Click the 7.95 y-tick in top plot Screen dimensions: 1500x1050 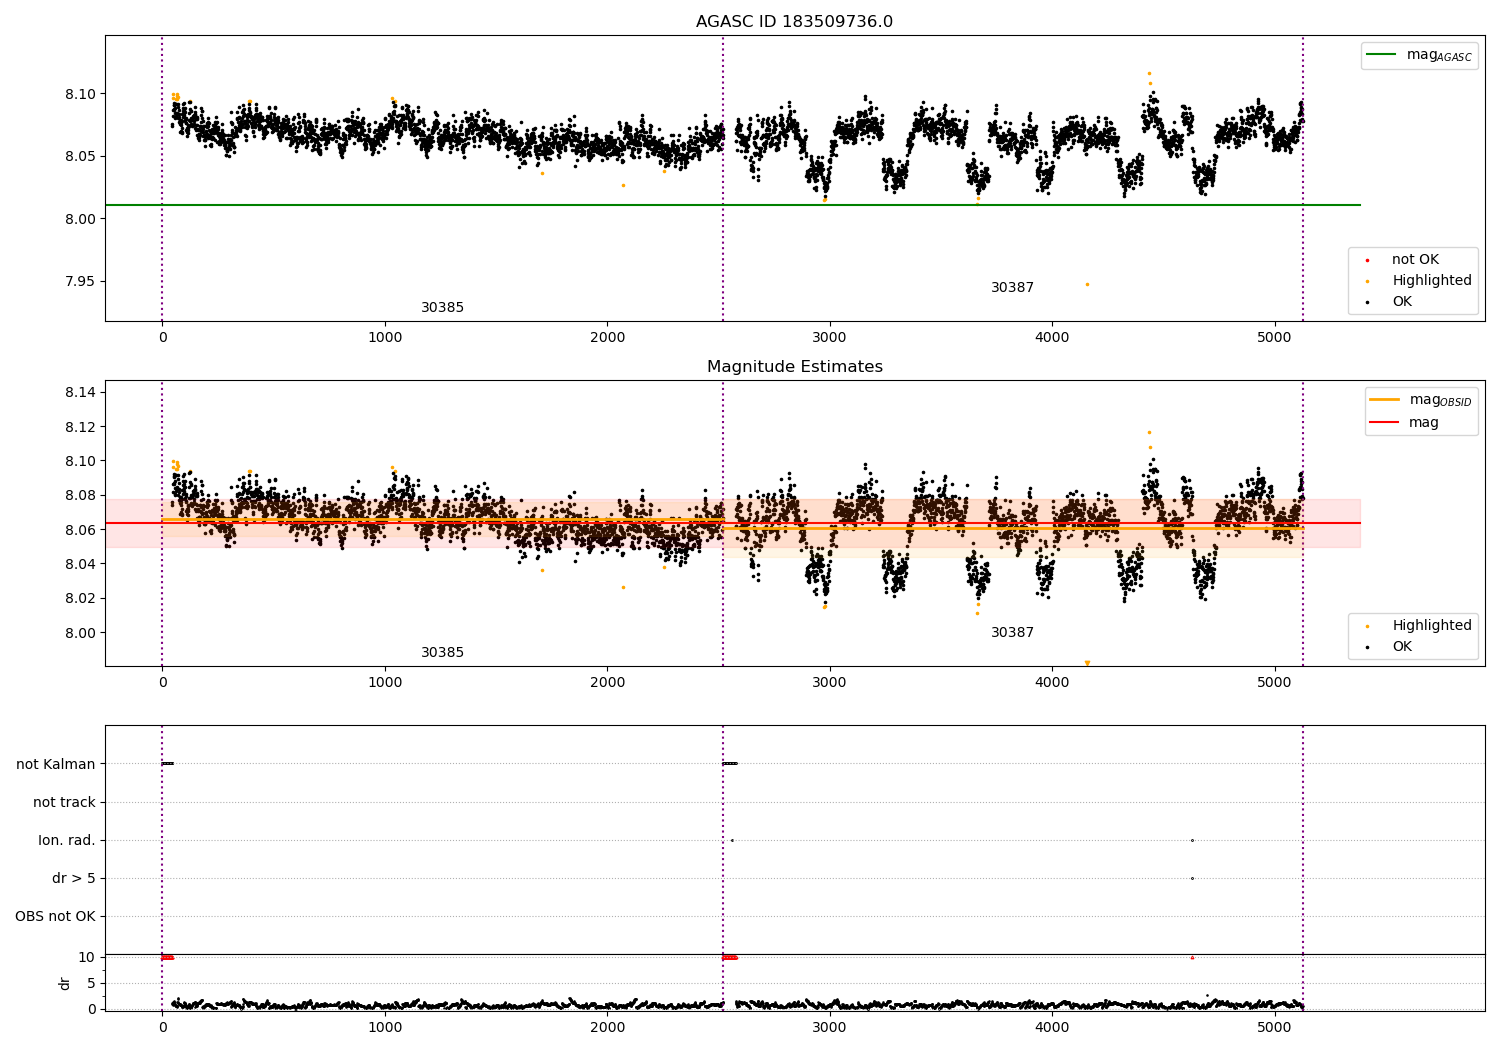click(x=80, y=281)
